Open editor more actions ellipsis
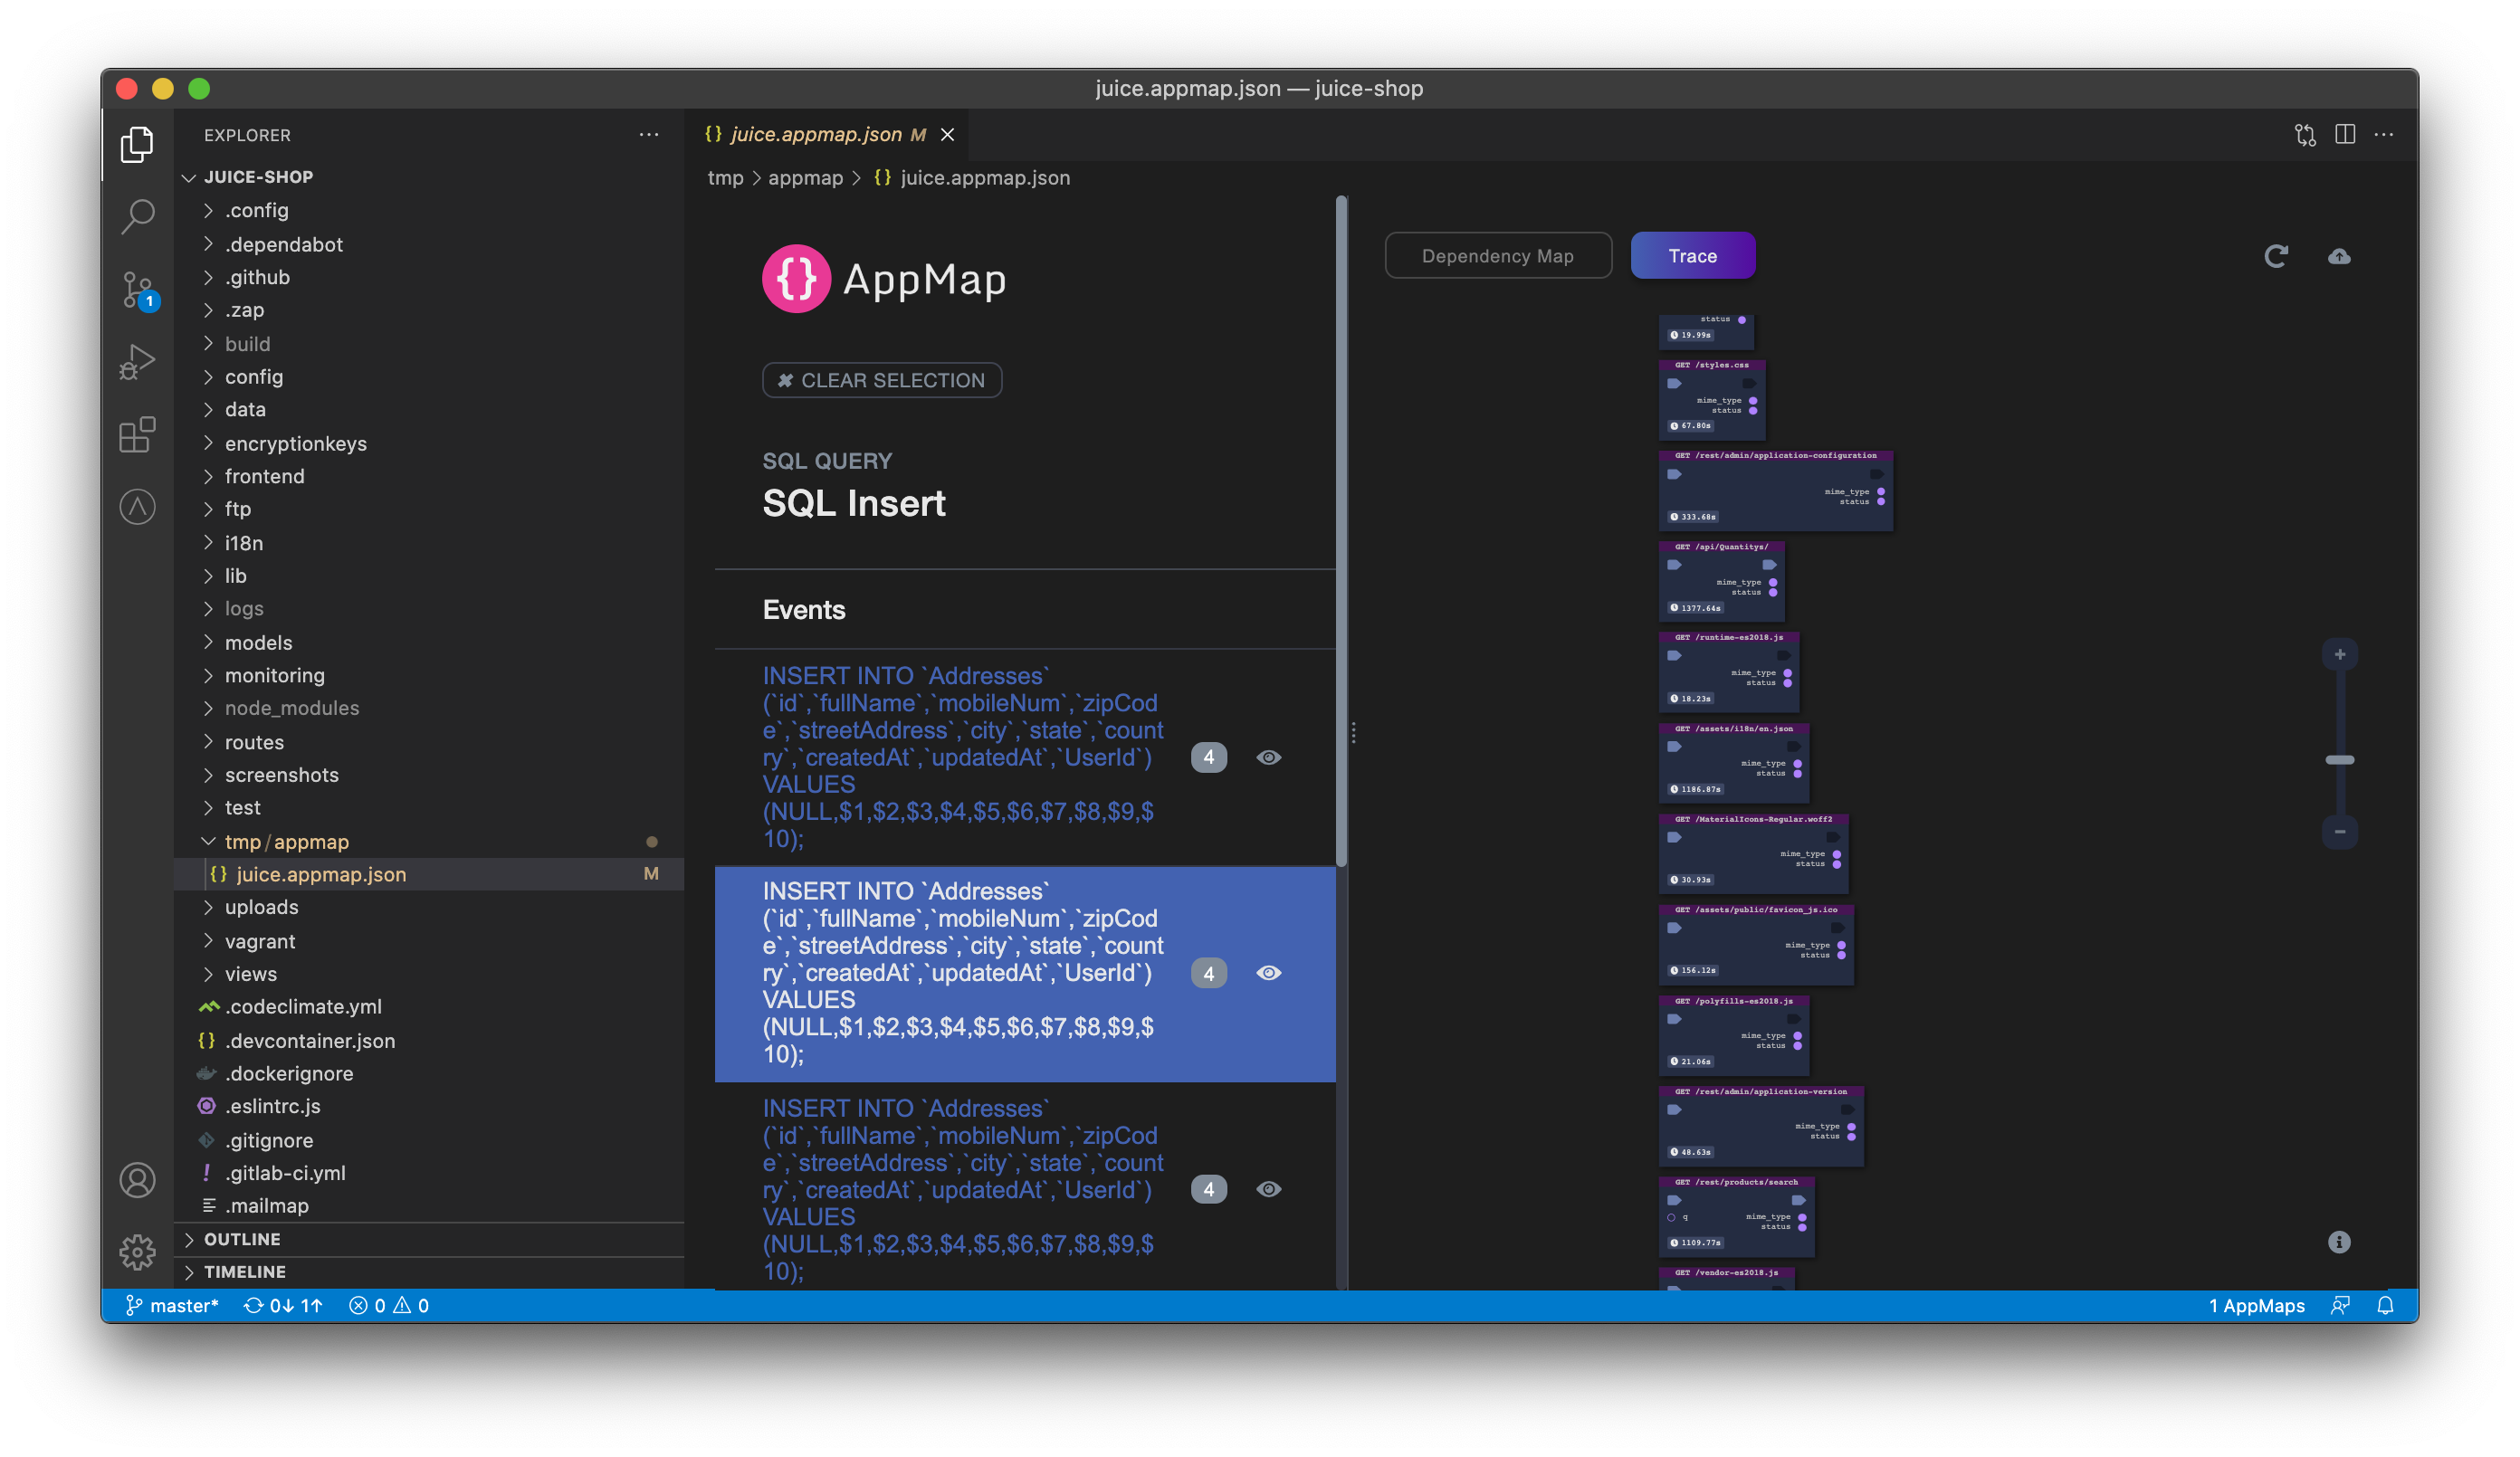This screenshot has height=1457, width=2520. [2385, 135]
